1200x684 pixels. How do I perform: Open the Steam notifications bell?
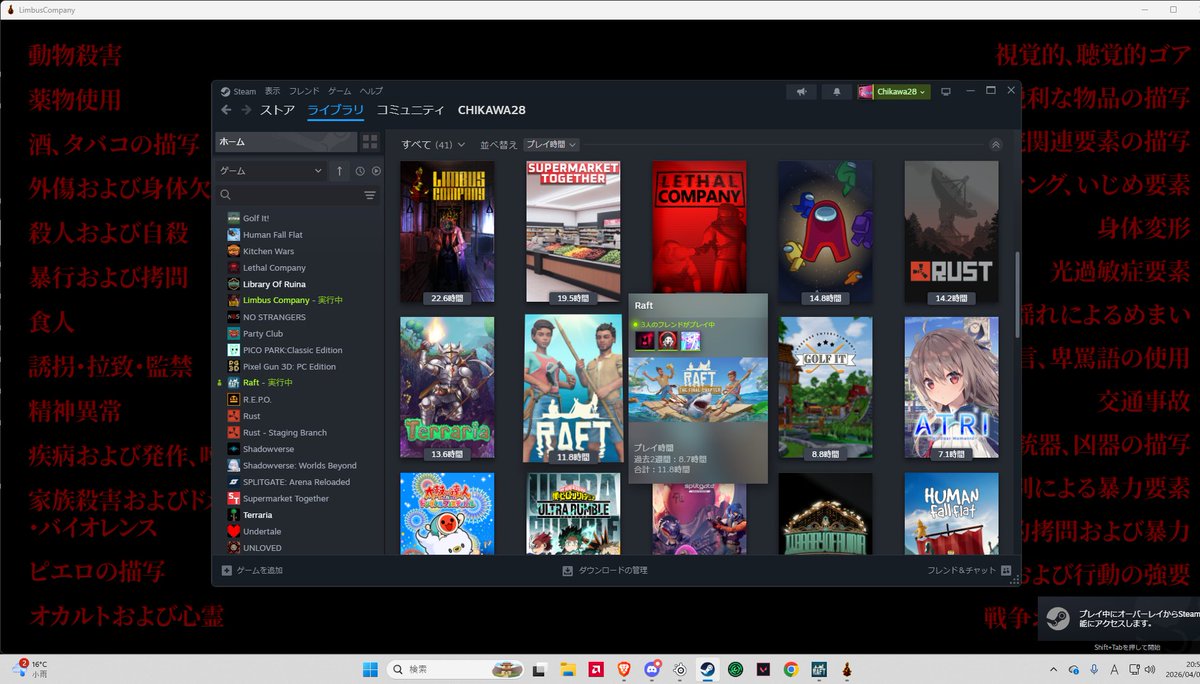(837, 91)
